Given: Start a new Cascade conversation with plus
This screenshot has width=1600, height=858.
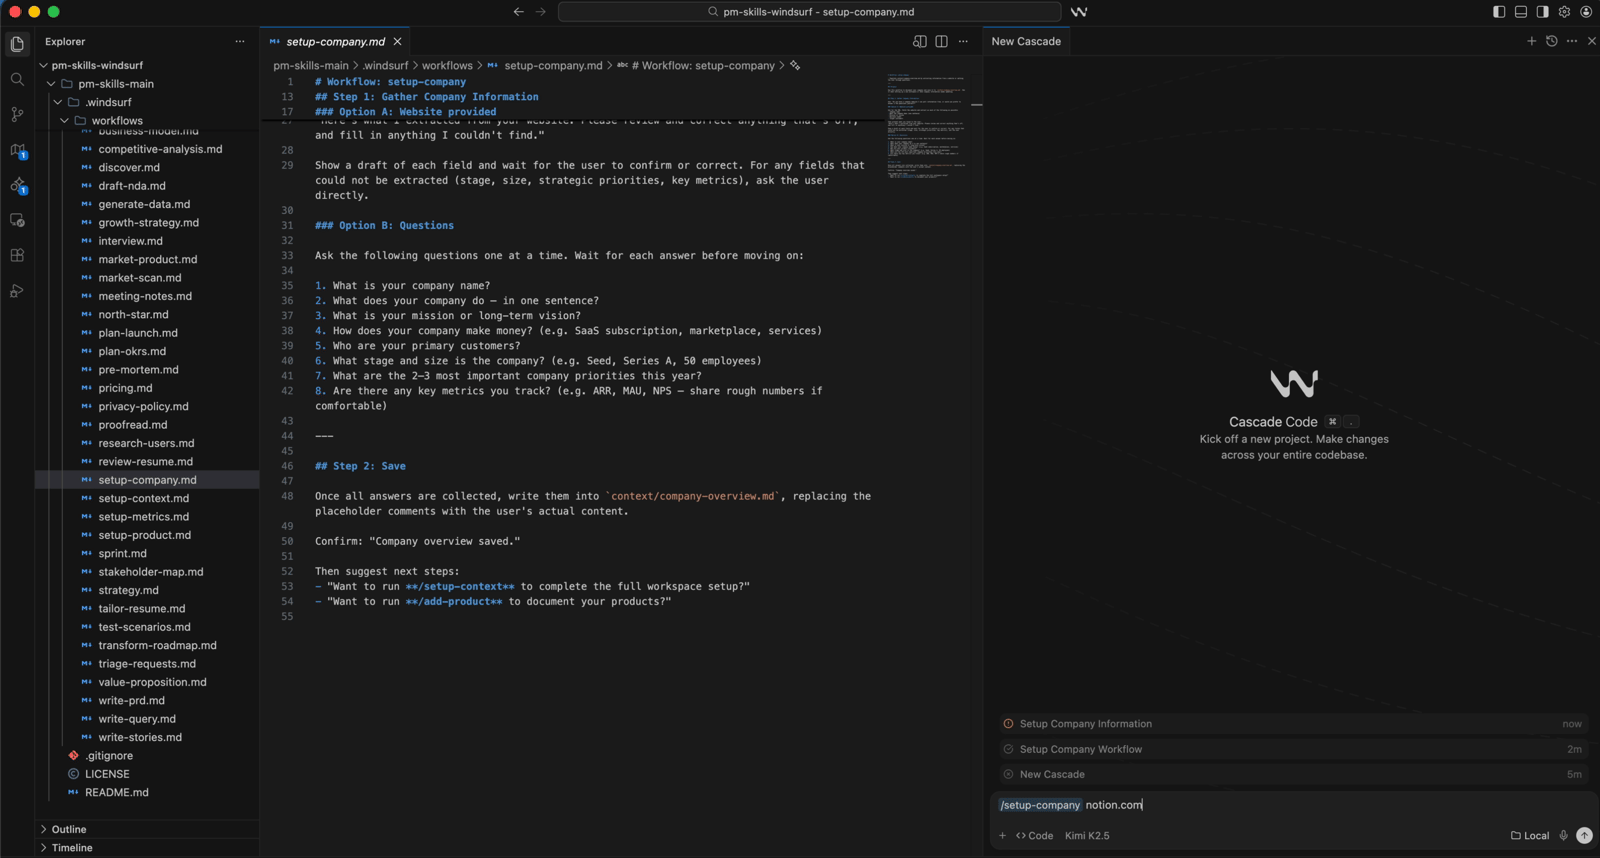Looking at the screenshot, I should coord(1531,41).
